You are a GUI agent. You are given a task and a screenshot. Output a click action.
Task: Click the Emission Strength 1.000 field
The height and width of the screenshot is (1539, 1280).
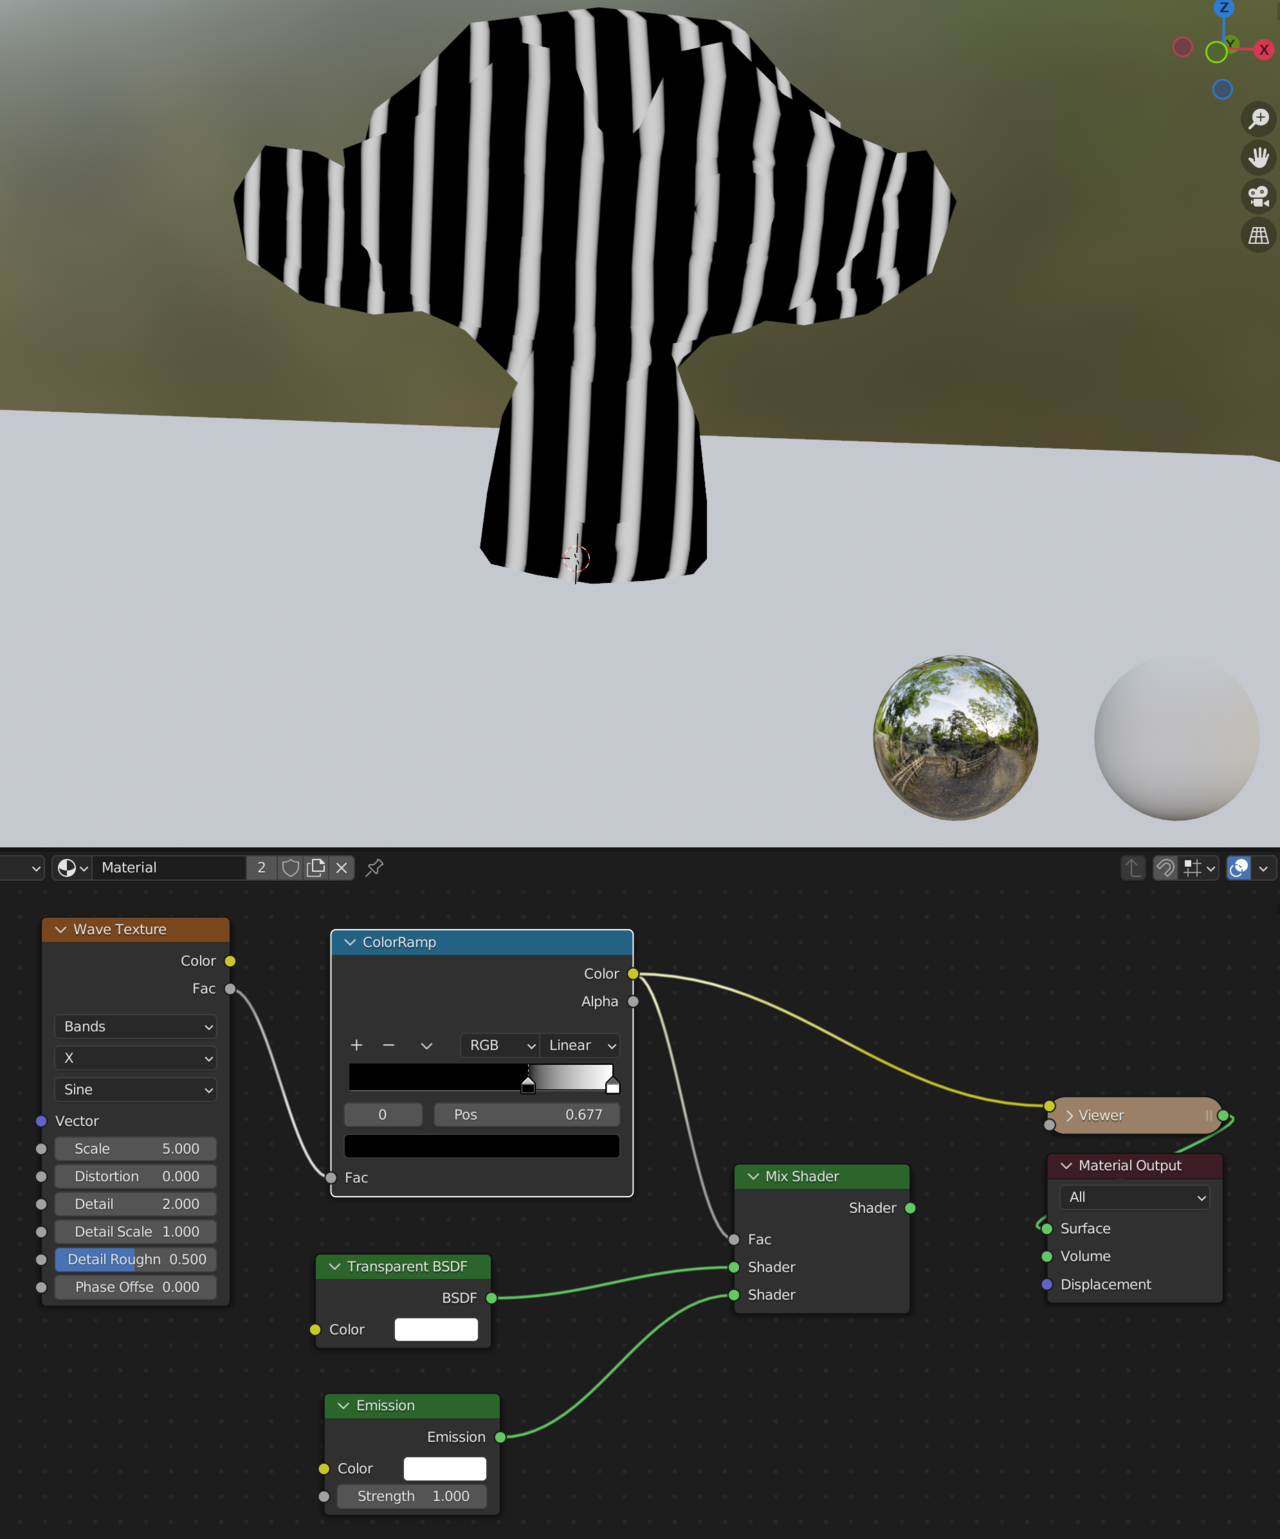tap(413, 1496)
